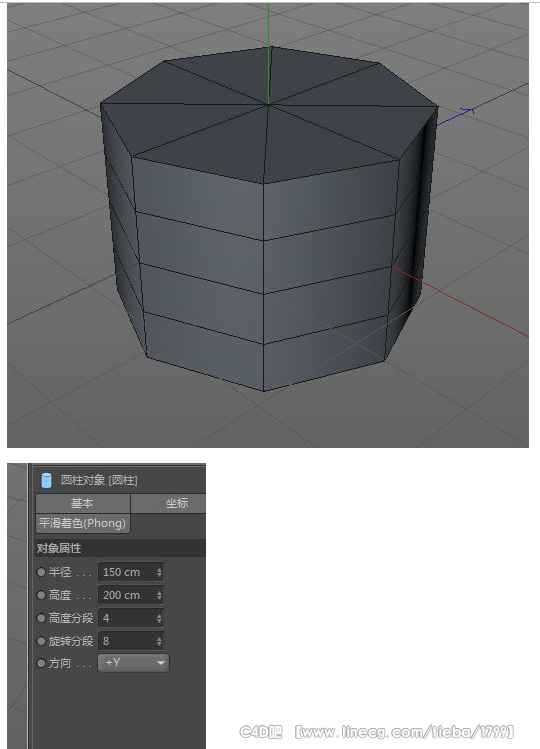Click the 高度分段 label text
Image resolution: width=540 pixels, height=749 pixels.
[71, 618]
